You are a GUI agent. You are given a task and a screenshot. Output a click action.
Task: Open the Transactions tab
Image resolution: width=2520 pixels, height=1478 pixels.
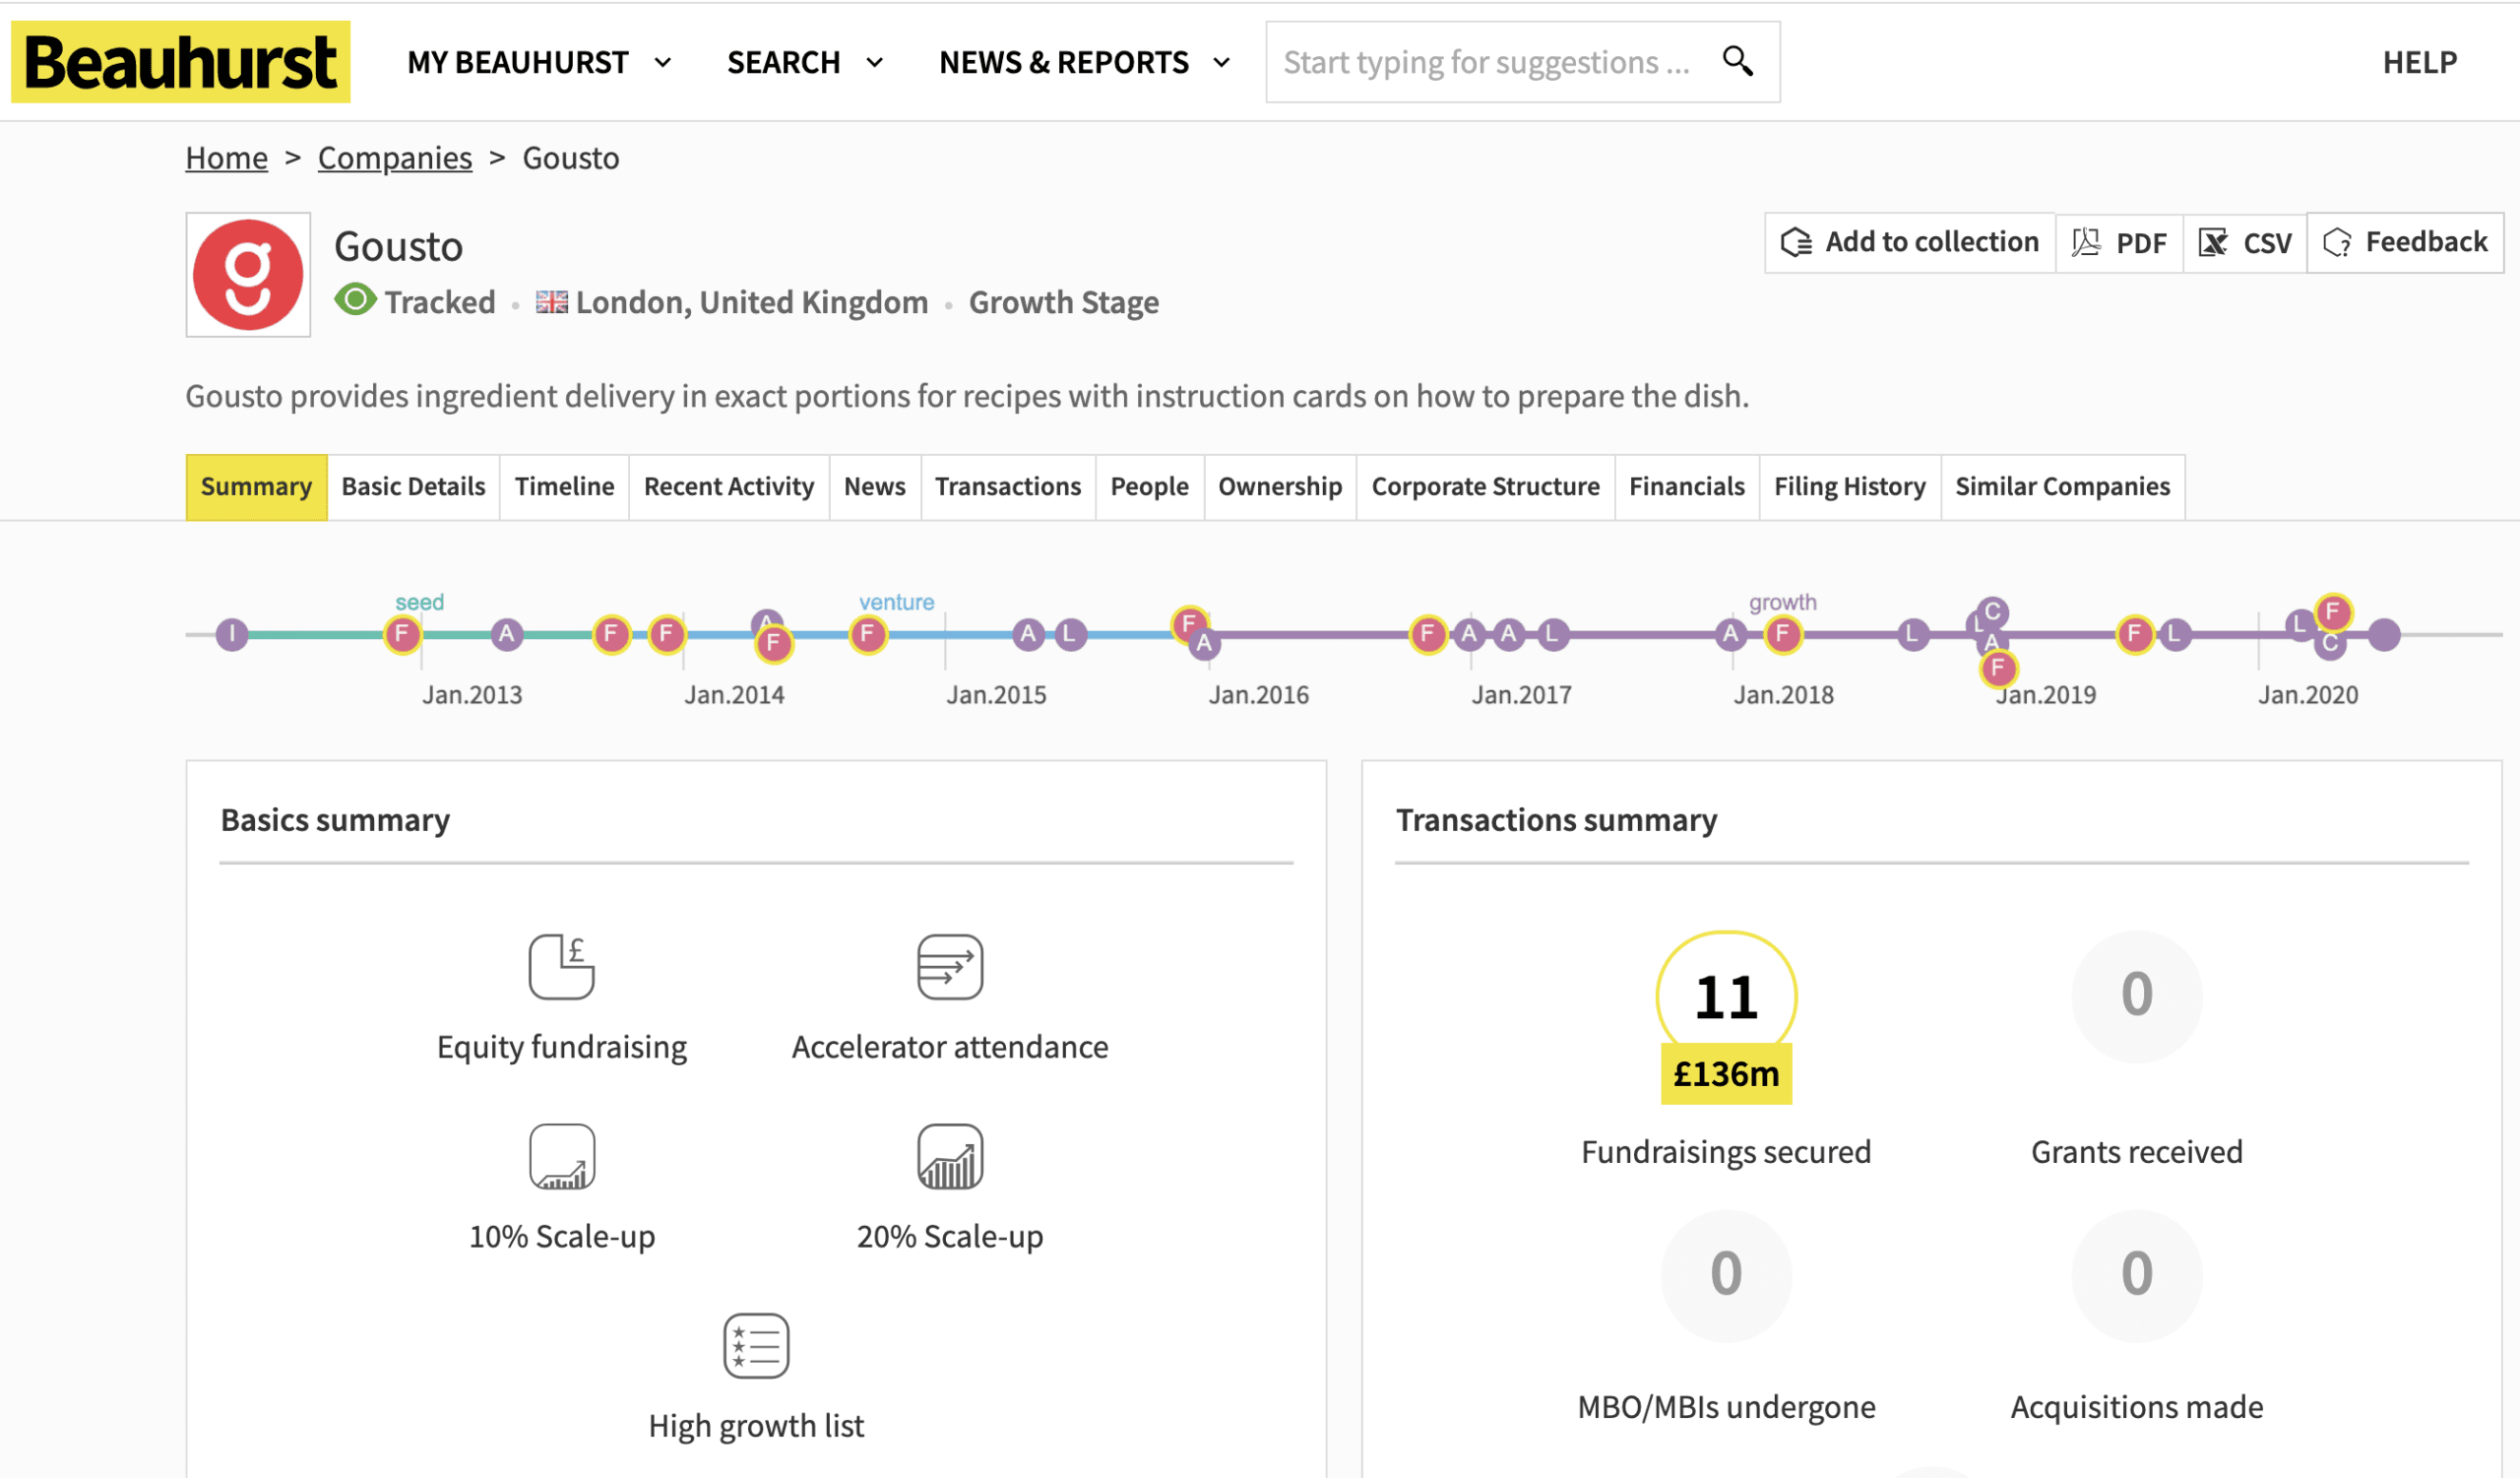(x=1008, y=487)
